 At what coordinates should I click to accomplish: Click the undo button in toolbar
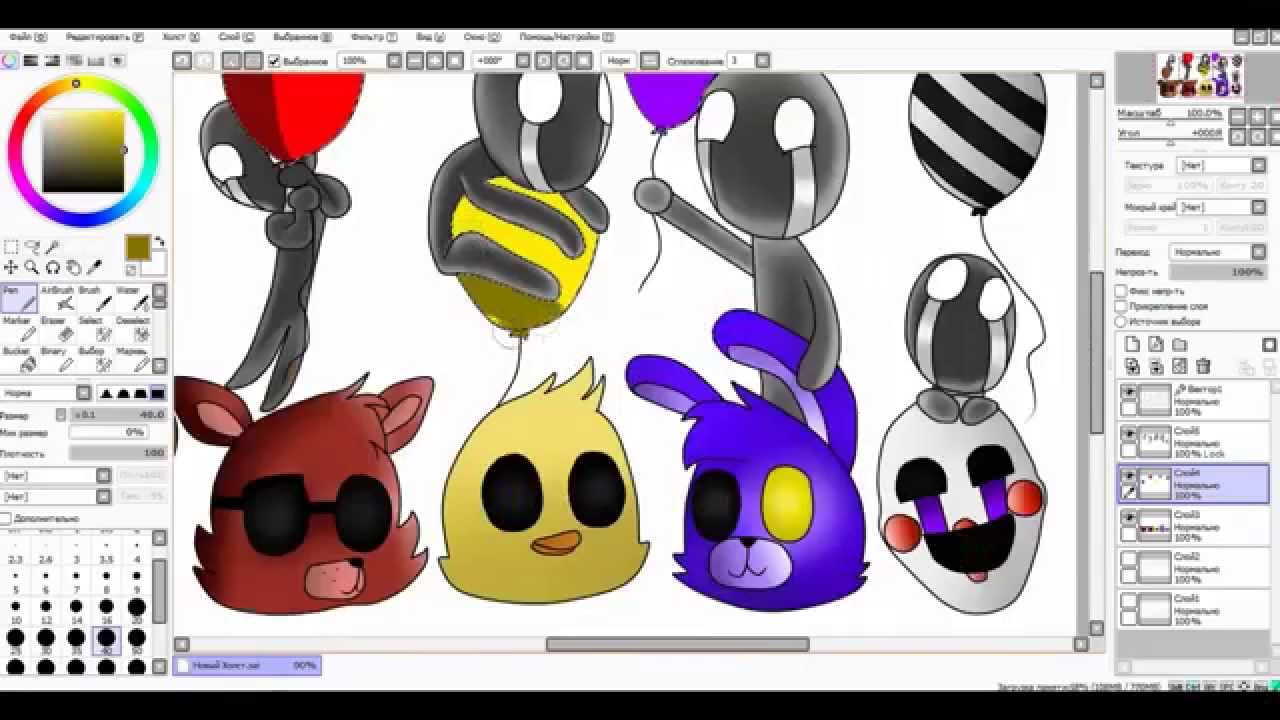tap(182, 61)
